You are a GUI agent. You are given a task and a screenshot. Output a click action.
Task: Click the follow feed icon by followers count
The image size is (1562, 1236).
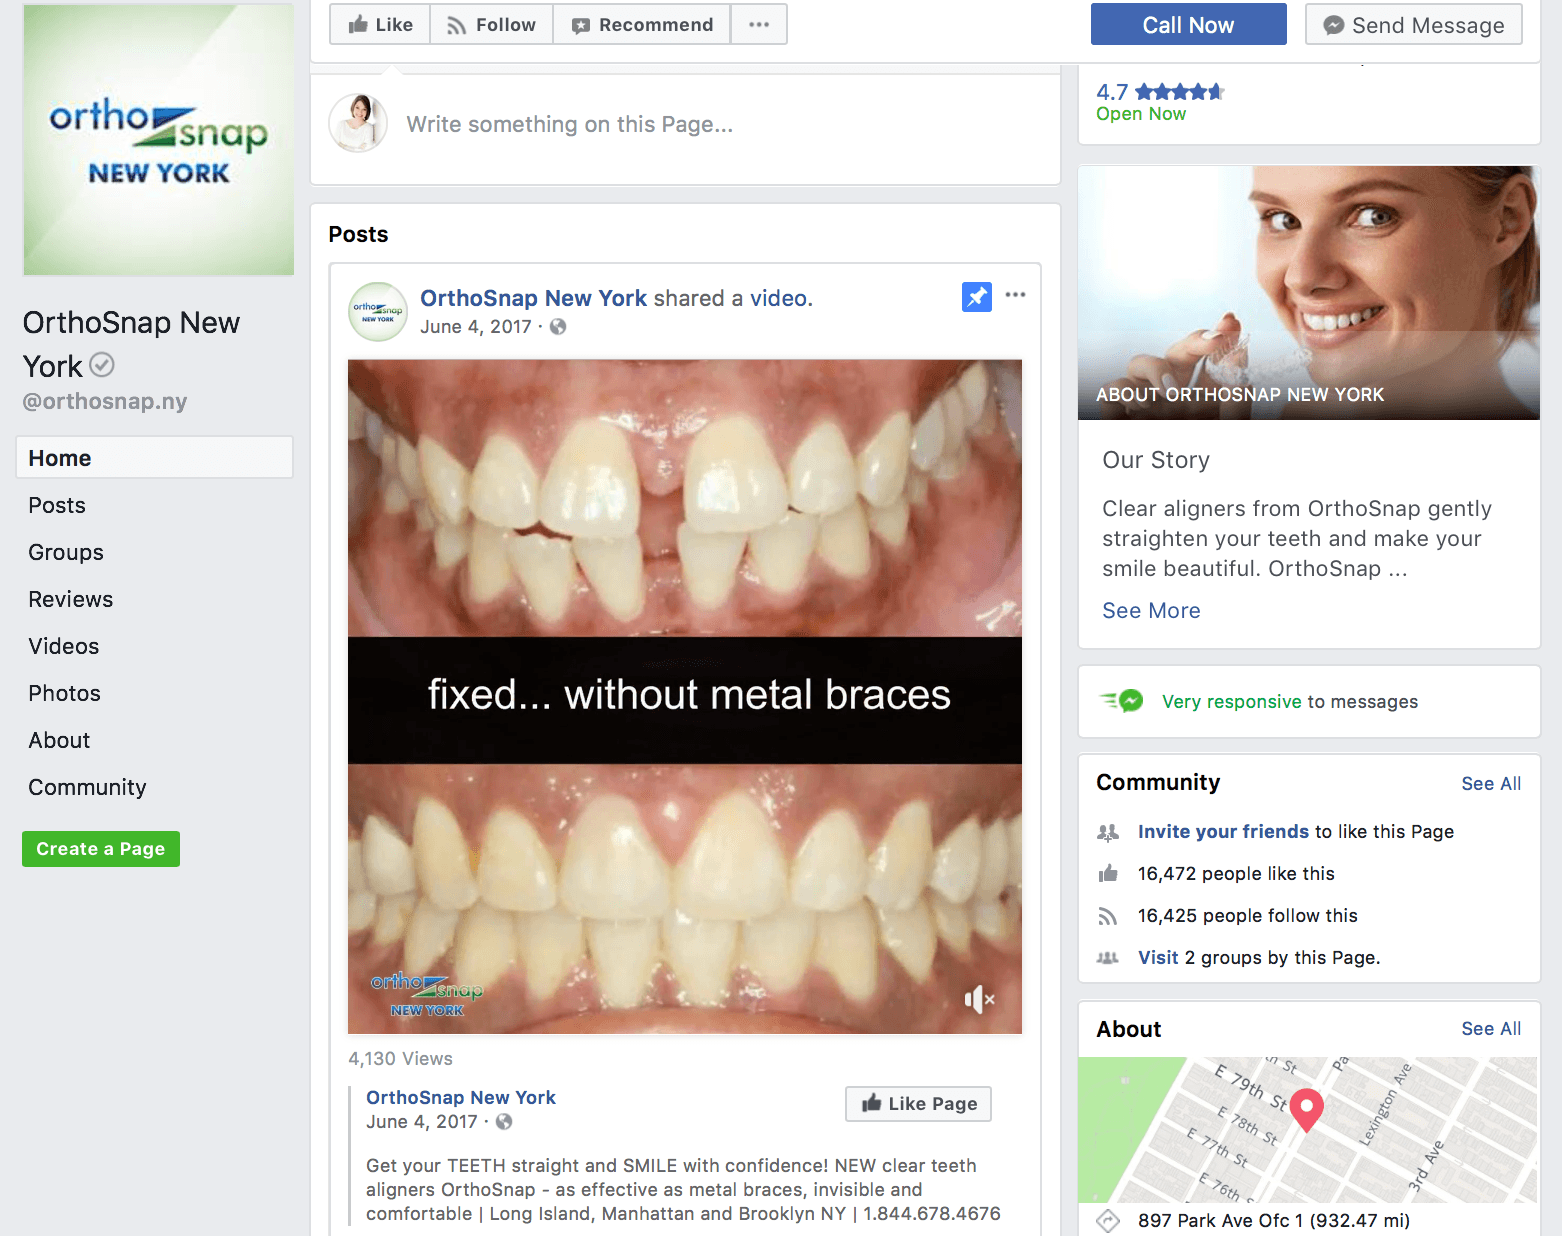pyautogui.click(x=1108, y=916)
